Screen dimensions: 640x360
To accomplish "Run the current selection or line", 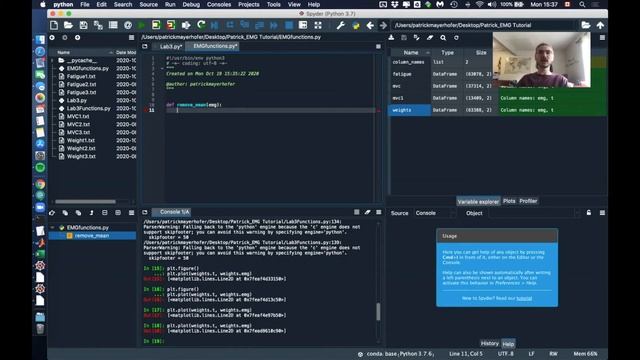I will (186, 25).
